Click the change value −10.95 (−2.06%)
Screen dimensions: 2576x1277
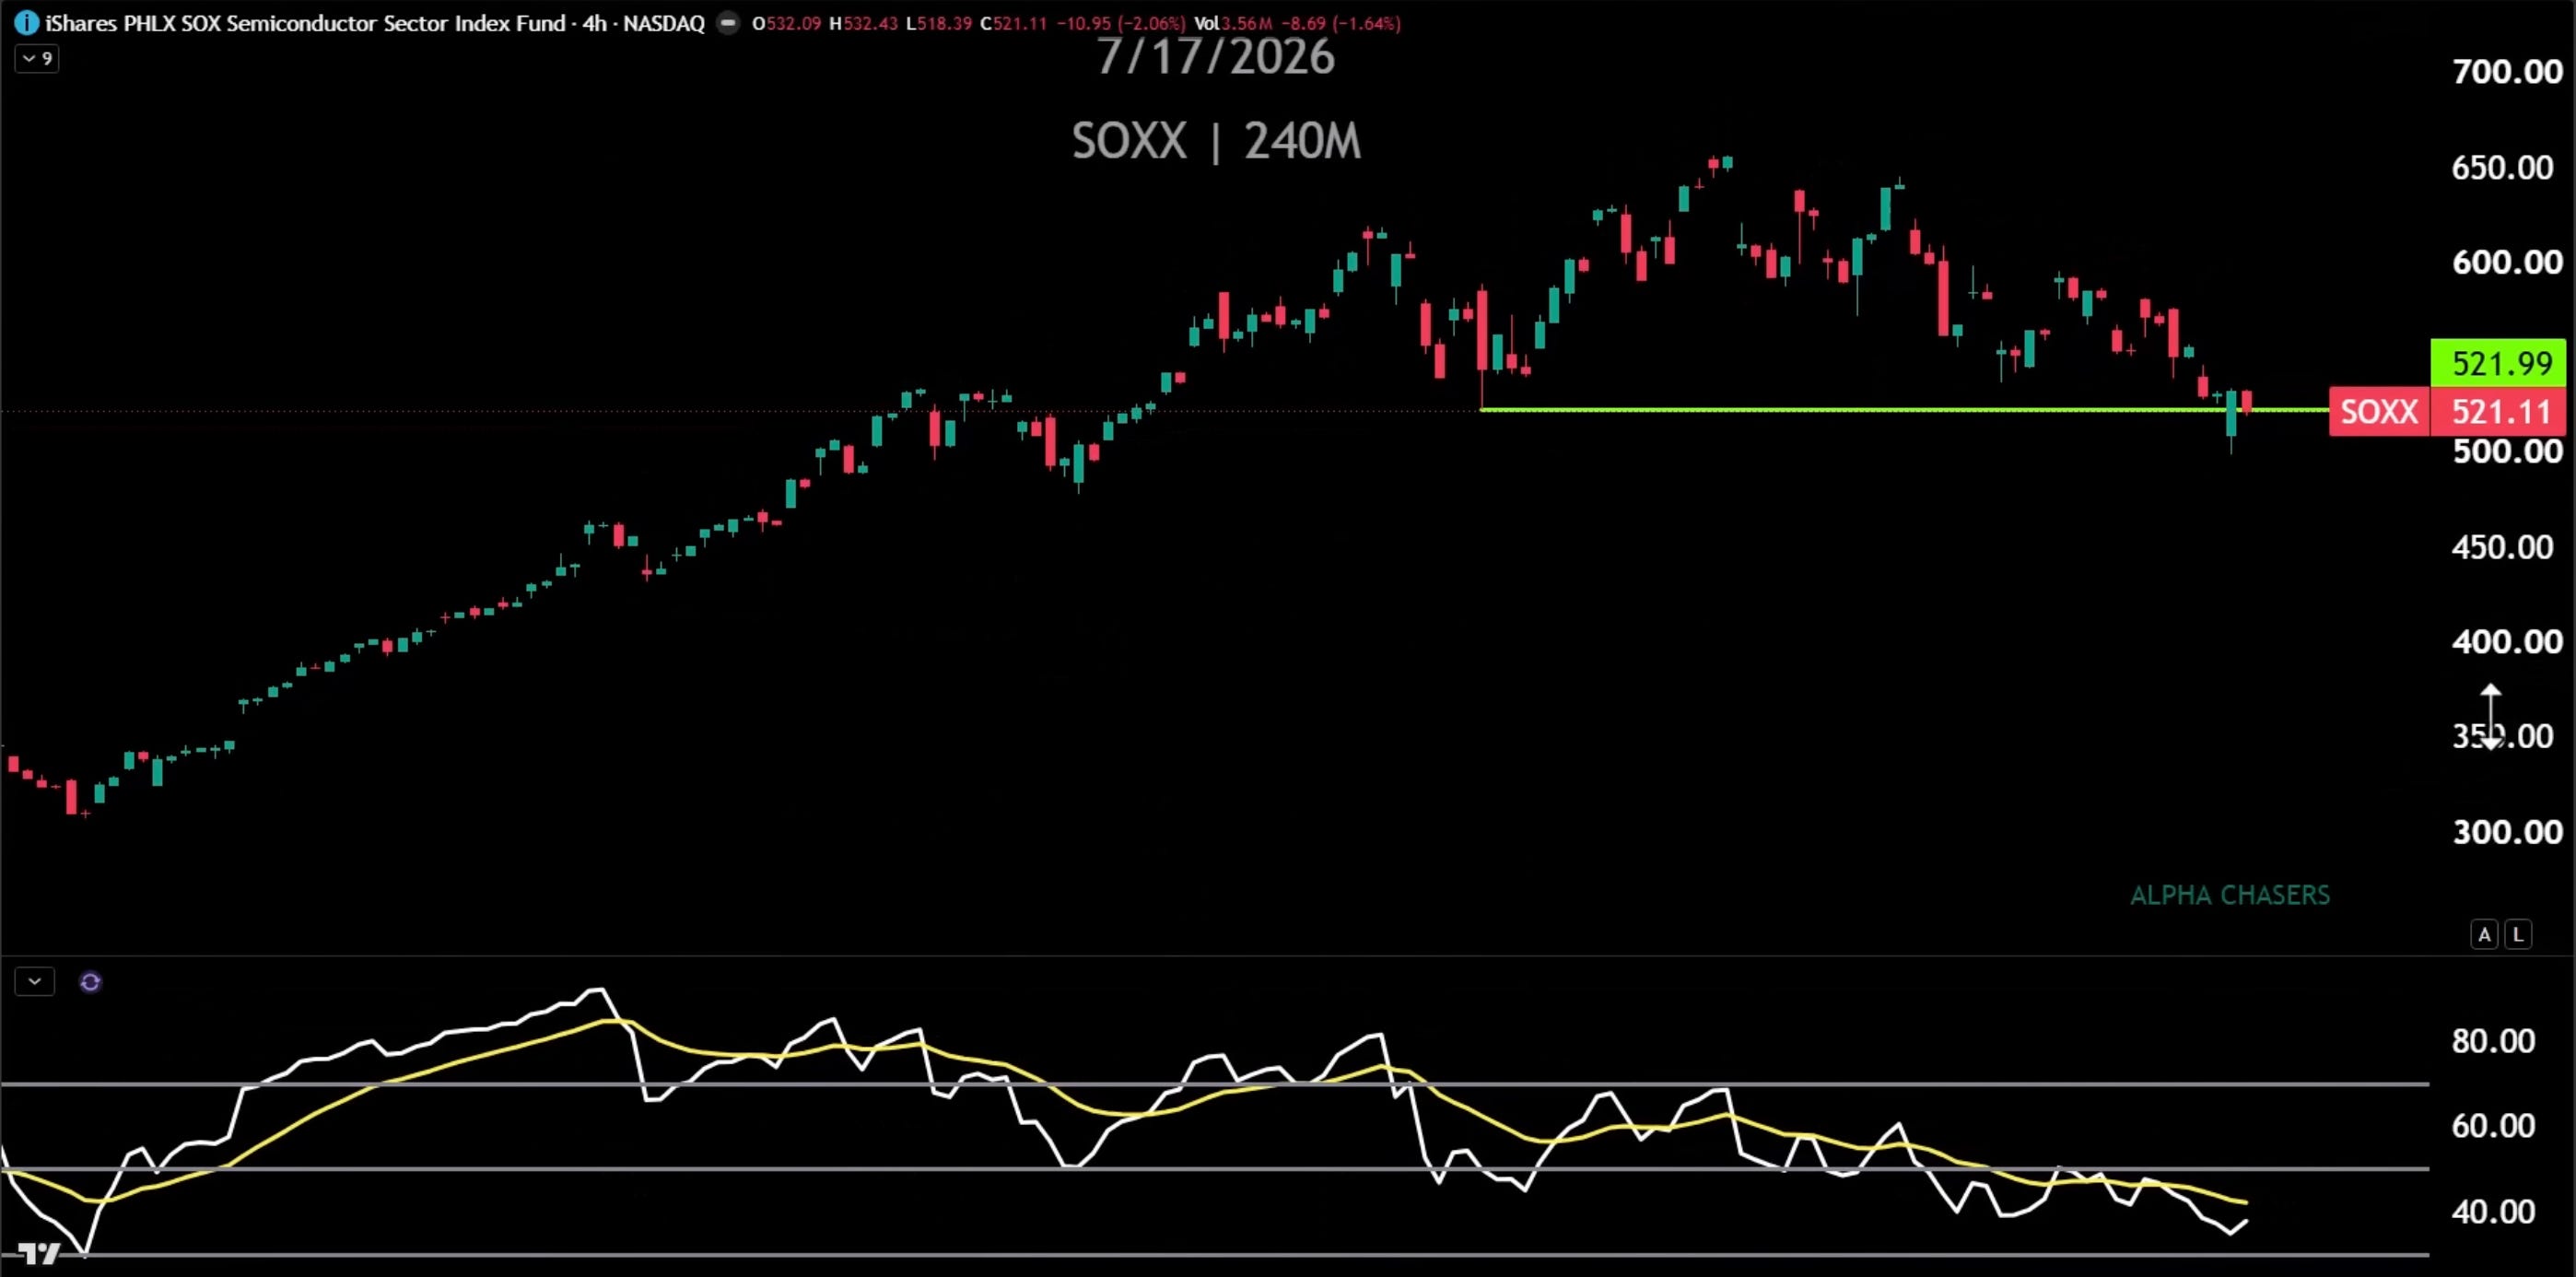[1121, 23]
